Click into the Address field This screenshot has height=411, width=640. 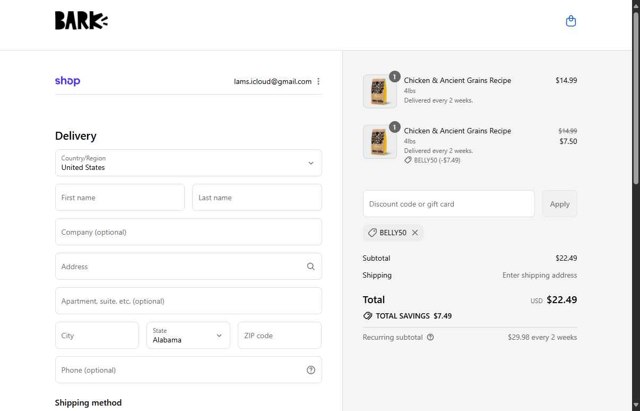[x=188, y=267]
